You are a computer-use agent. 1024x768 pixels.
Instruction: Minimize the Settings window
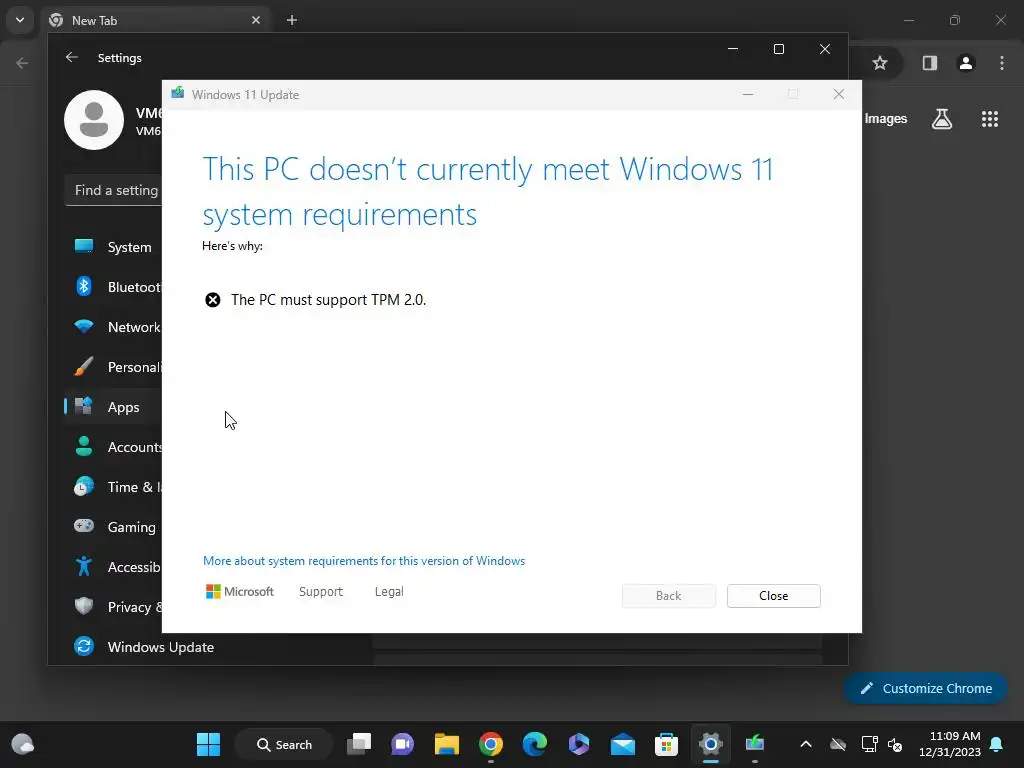click(x=733, y=49)
